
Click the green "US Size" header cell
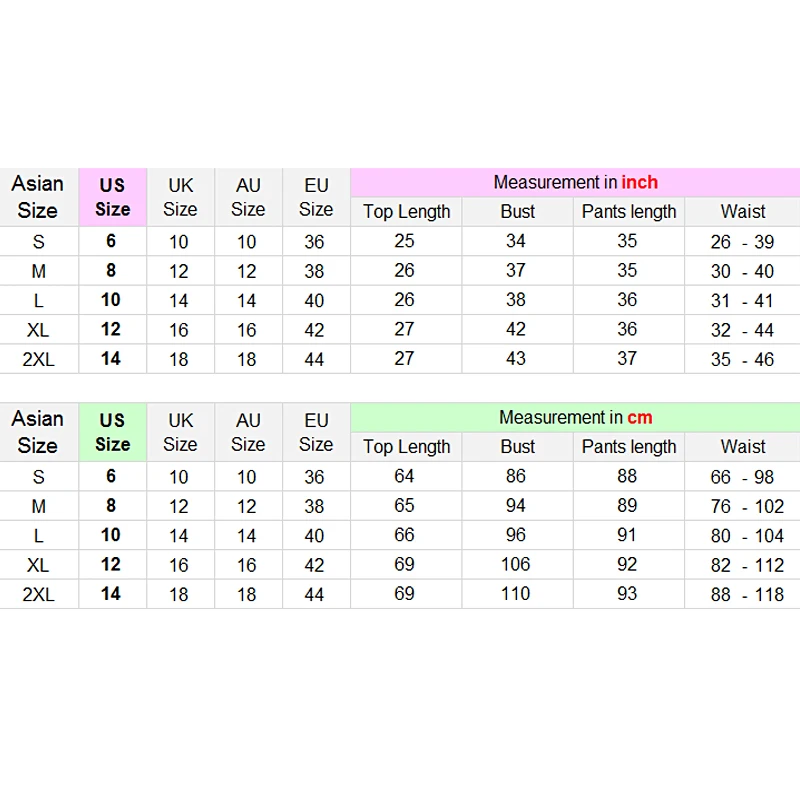(112, 432)
